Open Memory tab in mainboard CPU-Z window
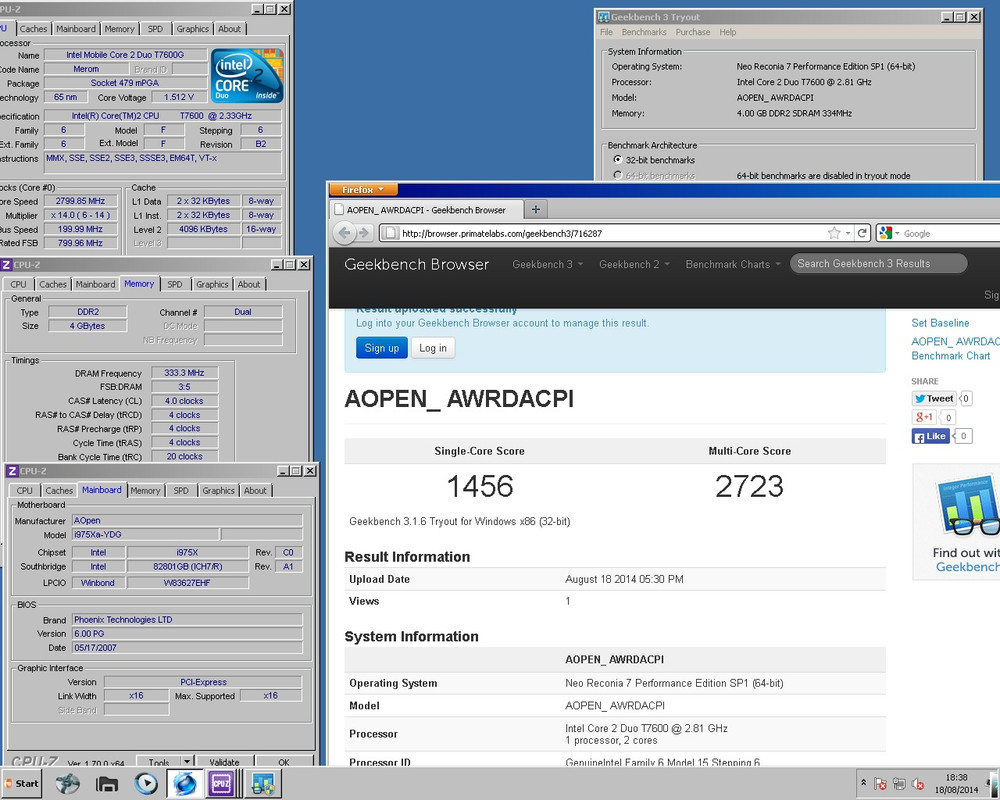The height and width of the screenshot is (800, 1000). point(145,491)
